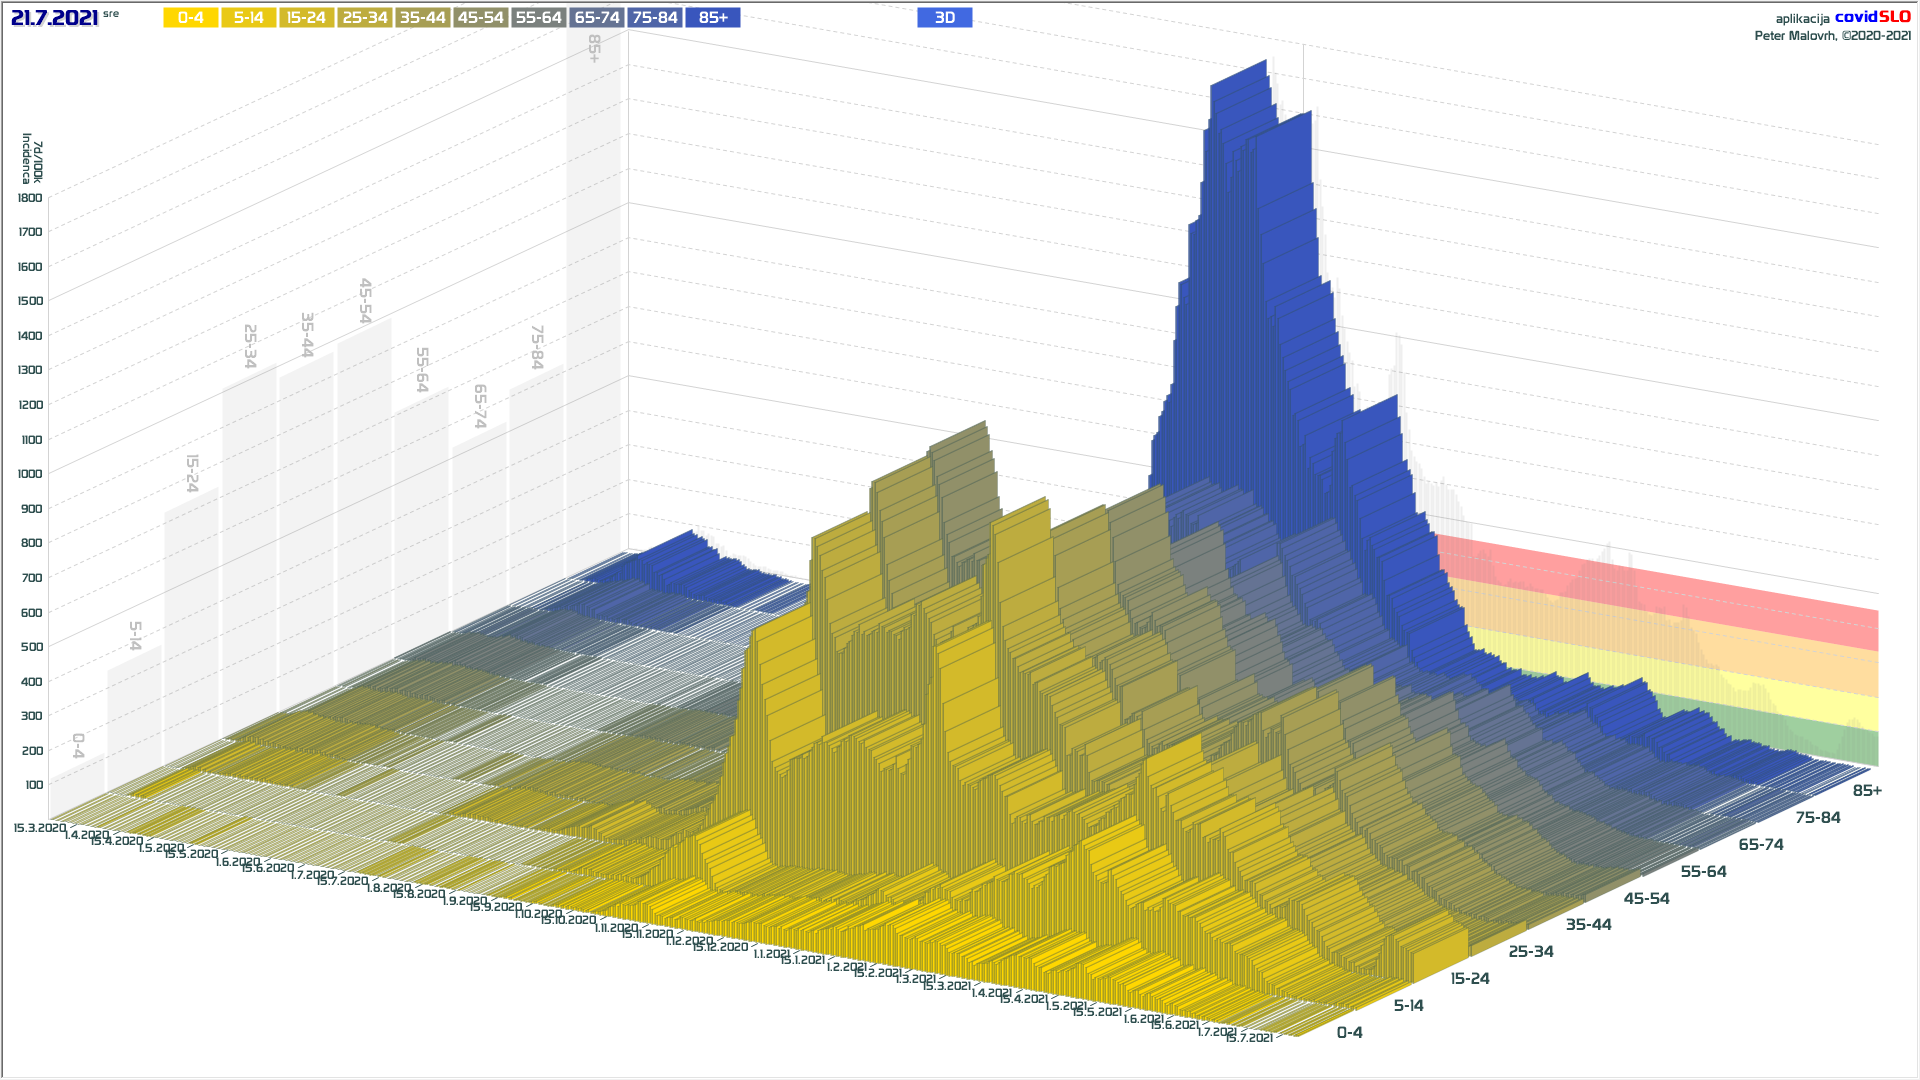The width and height of the screenshot is (1920, 1080).
Task: Click the 45-54 label on right axis
Action: point(1646,899)
